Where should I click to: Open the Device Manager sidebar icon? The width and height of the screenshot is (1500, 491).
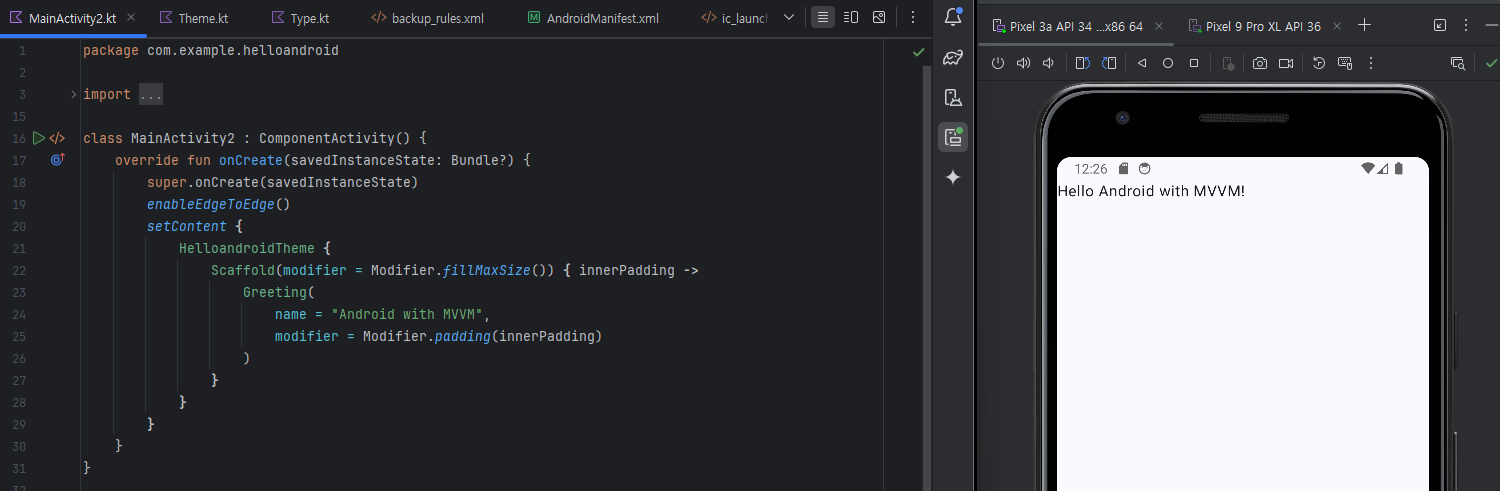tap(953, 97)
